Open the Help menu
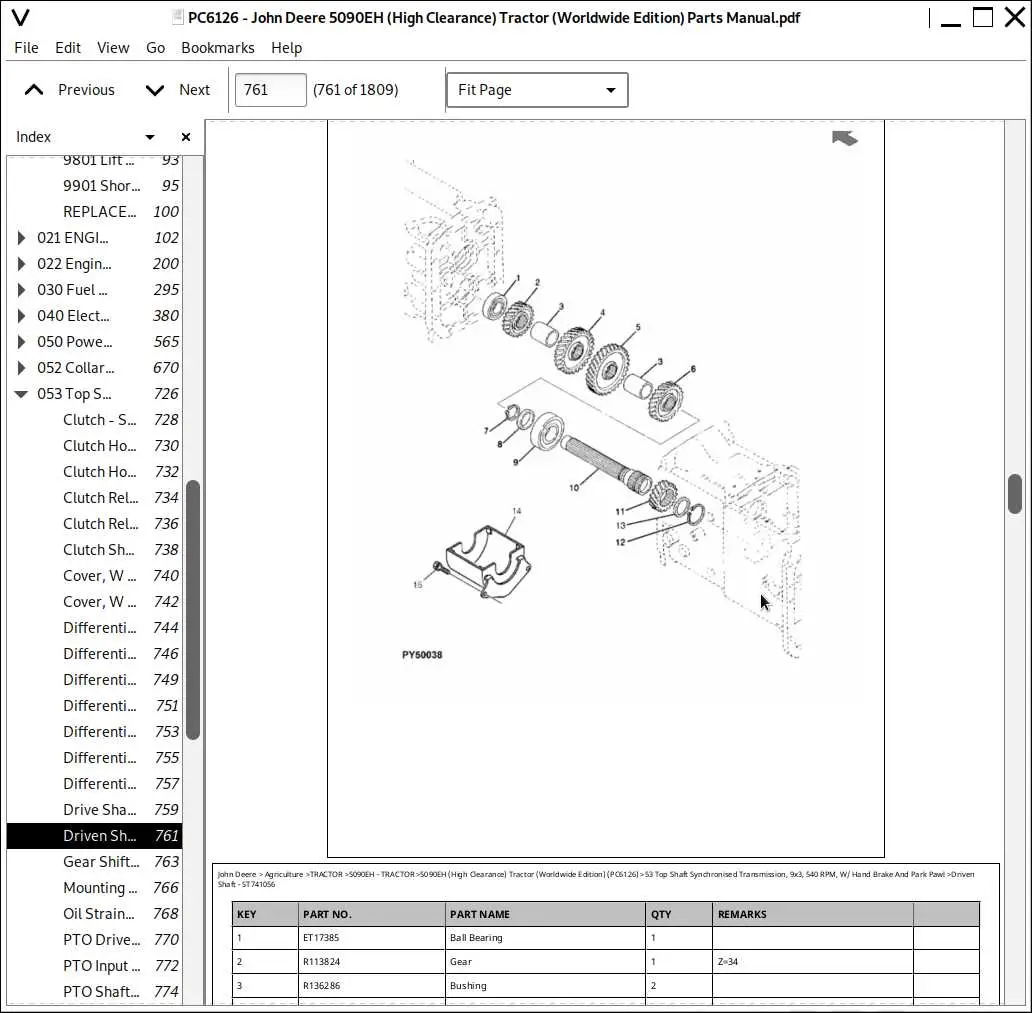 [x=286, y=48]
